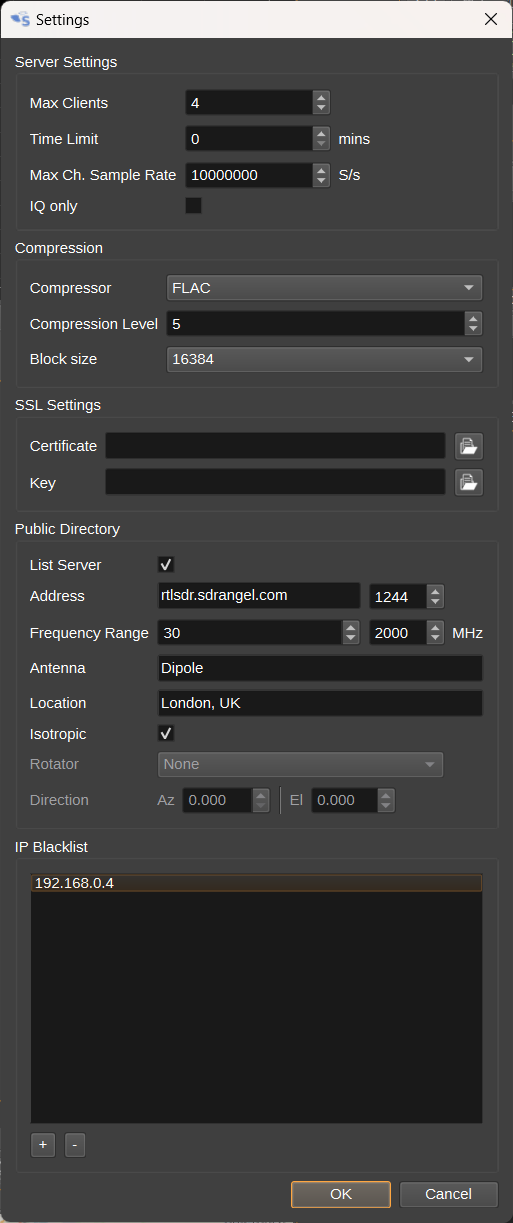Increase Max Ch. Sample Rate
This screenshot has width=513, height=1223.
click(x=321, y=169)
